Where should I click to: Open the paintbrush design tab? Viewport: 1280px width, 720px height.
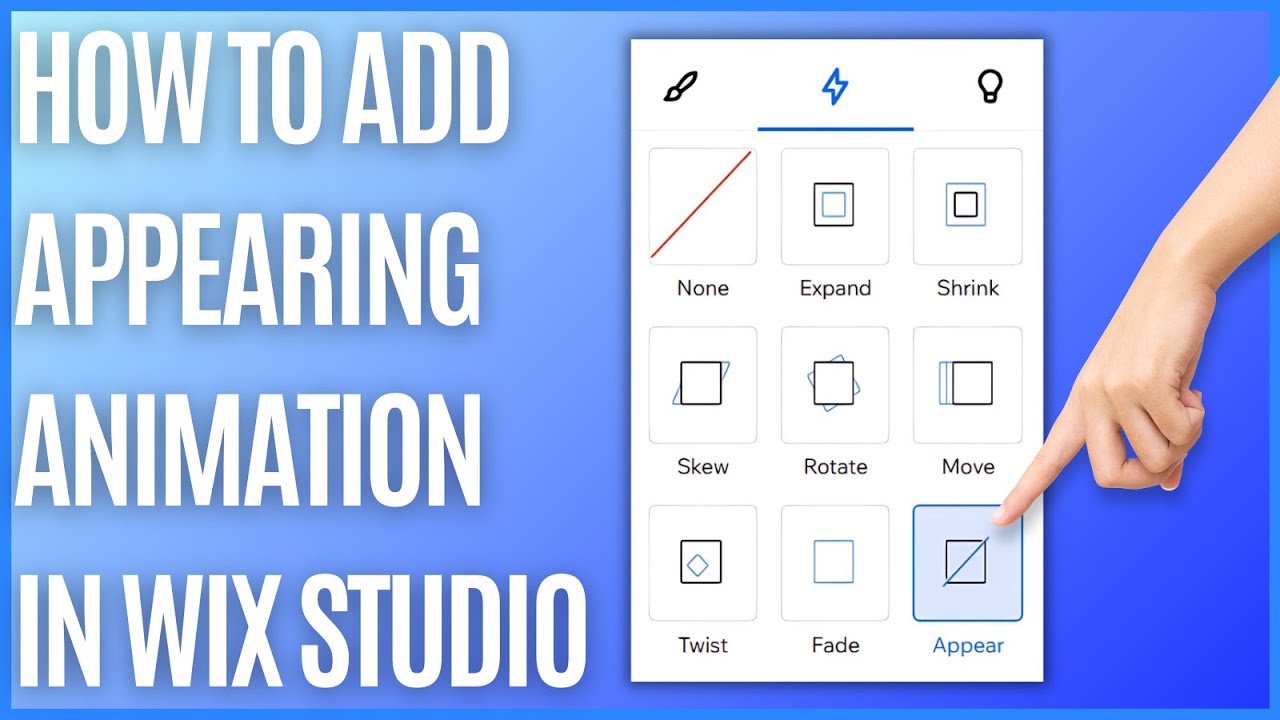681,87
